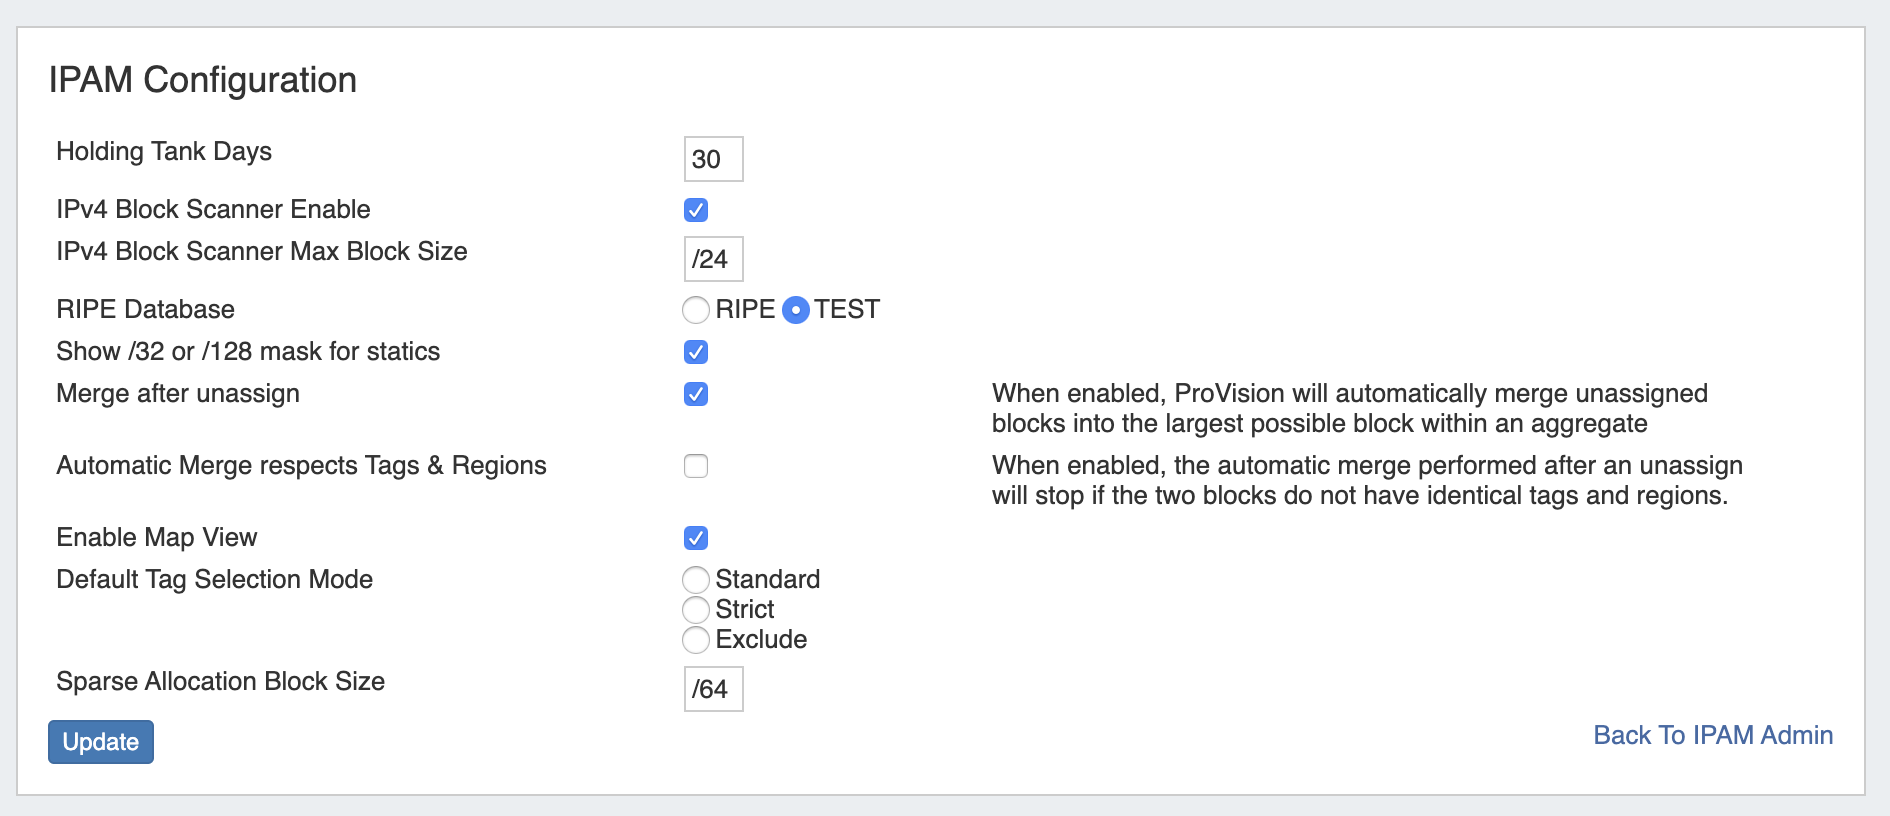1890x816 pixels.
Task: Click the IPv4 Block Scanner Max Block Size field
Action: pos(713,259)
